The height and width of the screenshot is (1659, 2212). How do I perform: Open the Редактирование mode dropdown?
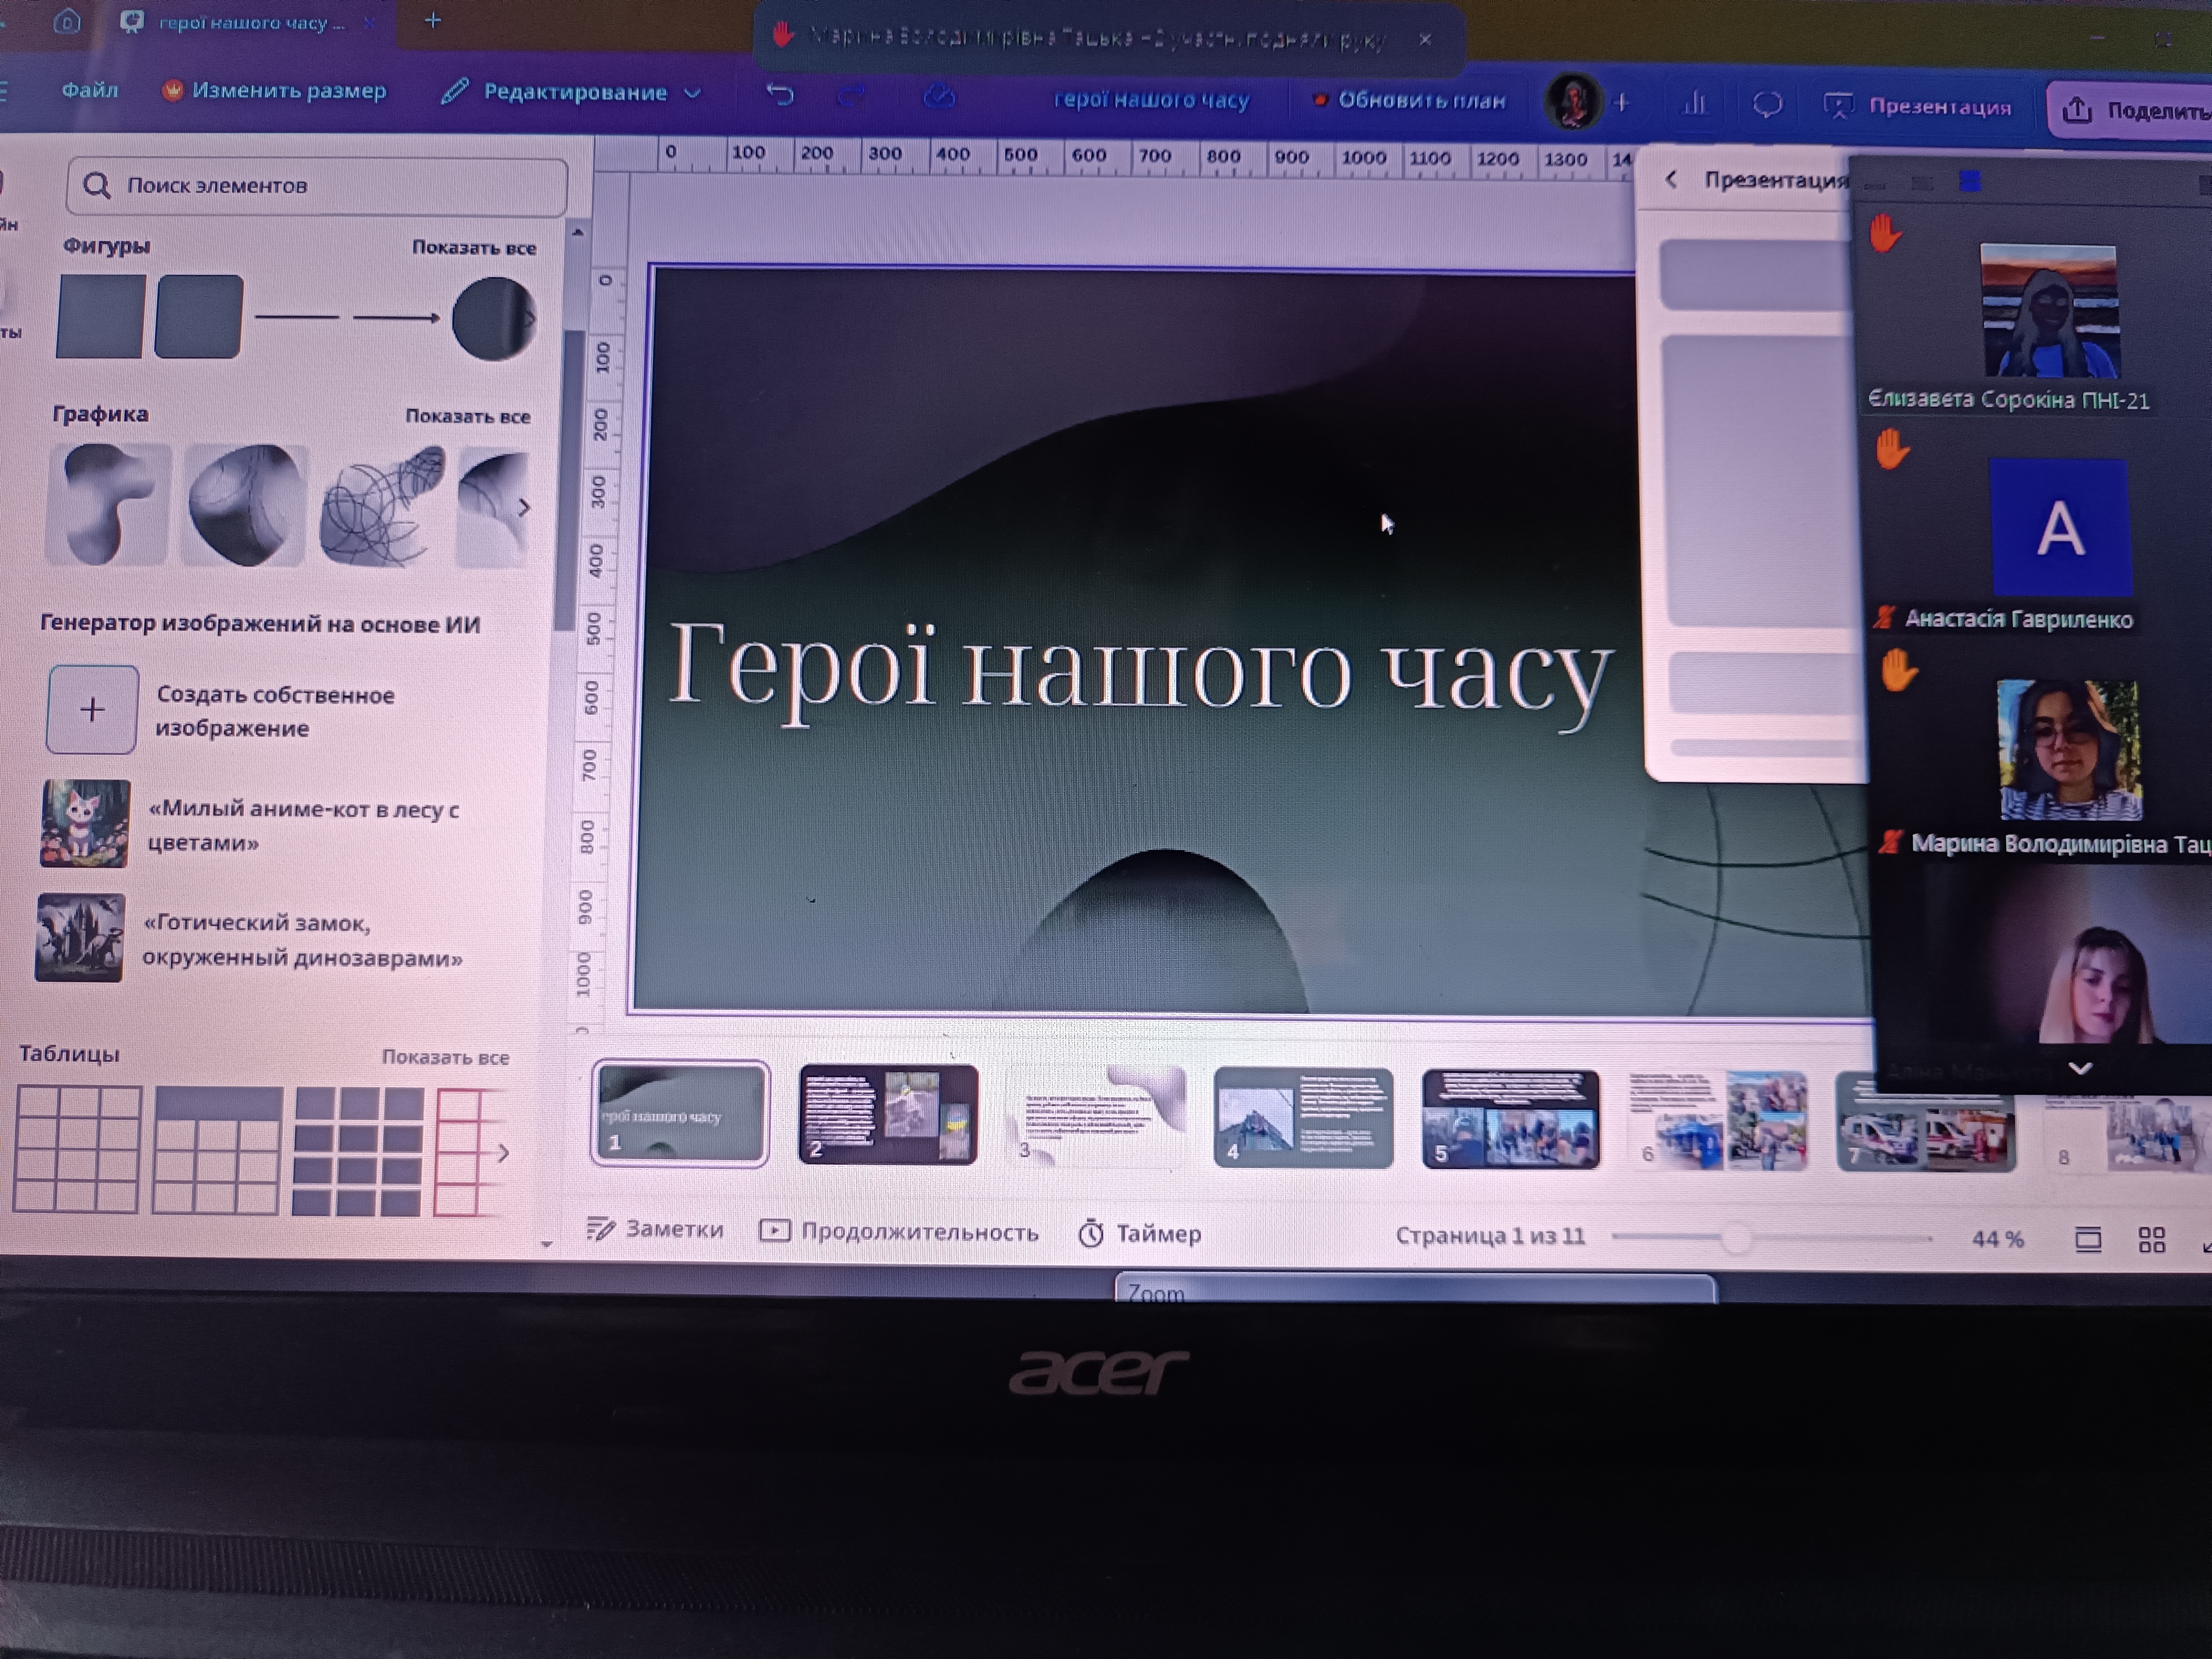point(574,92)
